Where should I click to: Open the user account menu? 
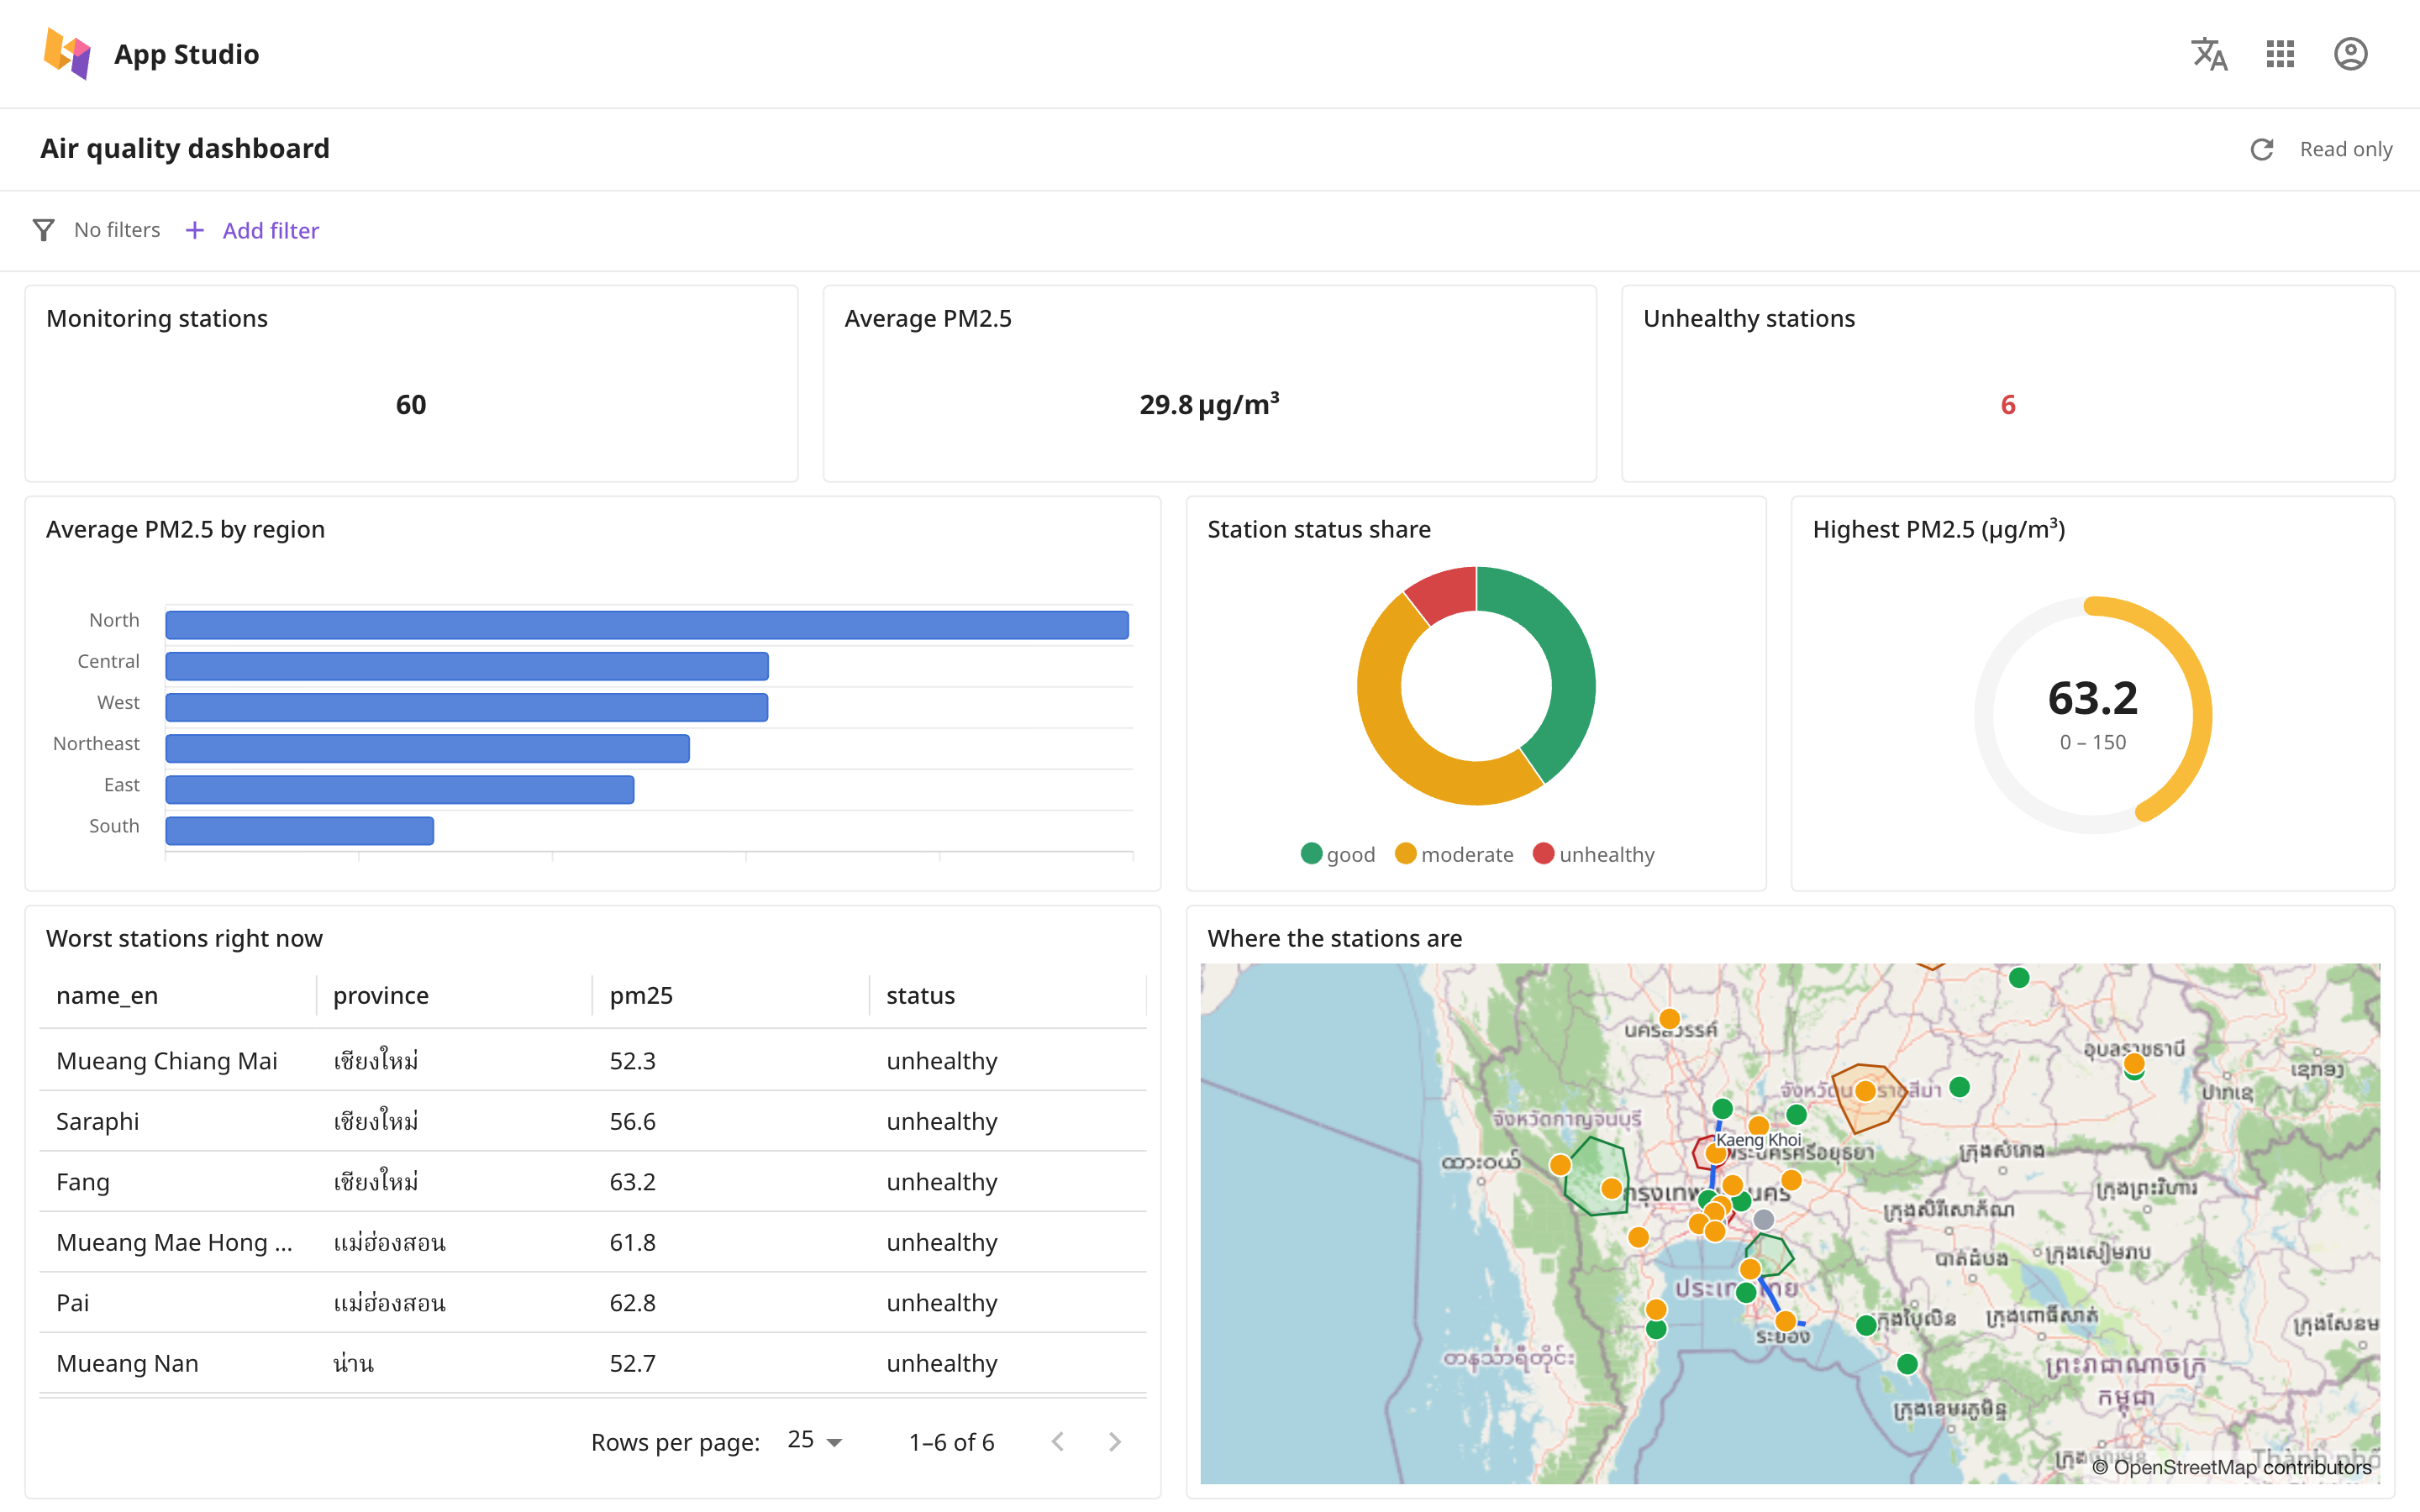[2350, 54]
